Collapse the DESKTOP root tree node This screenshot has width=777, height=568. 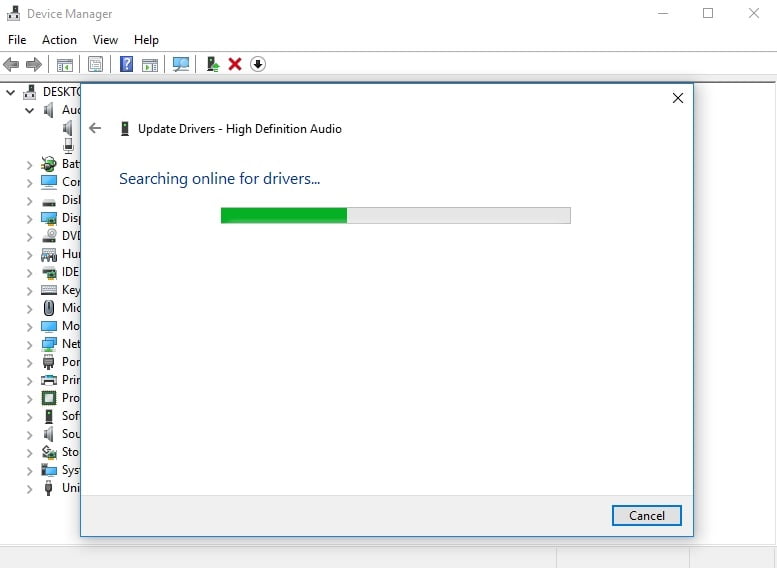point(10,92)
